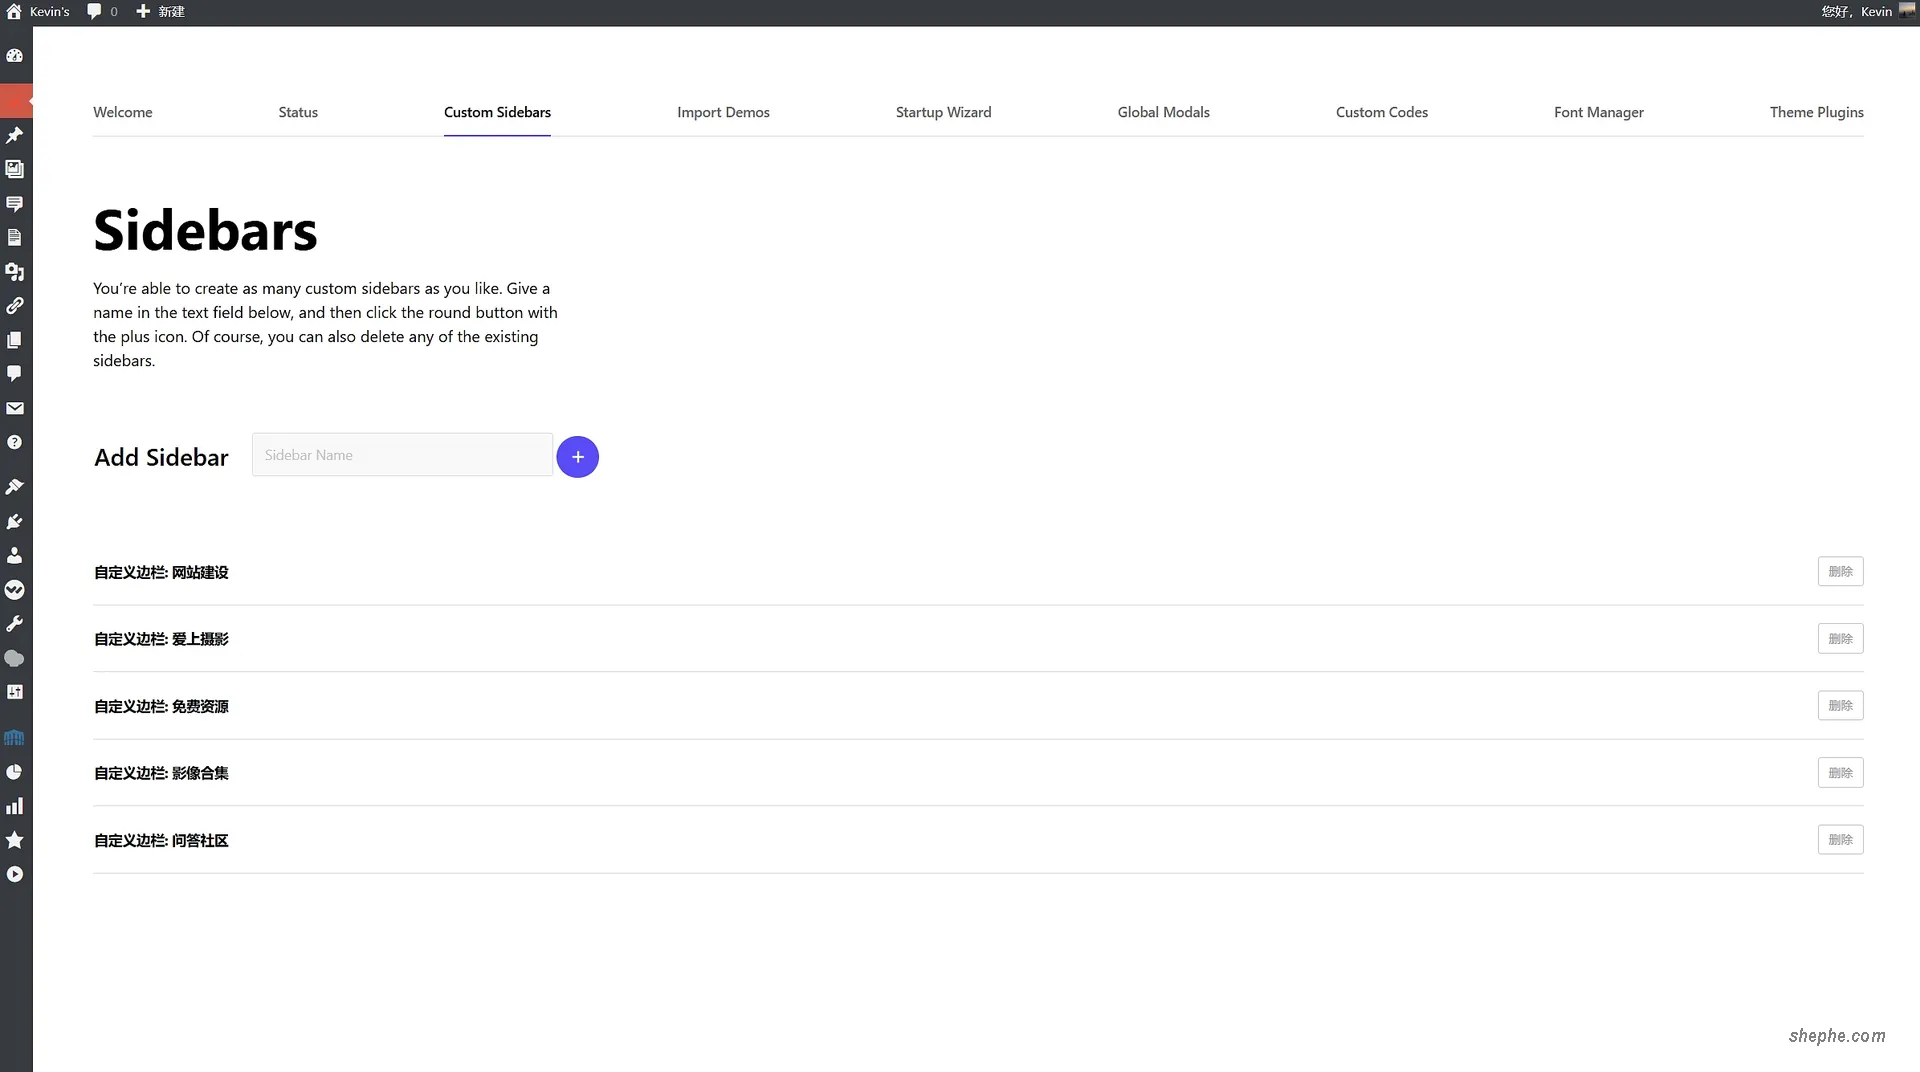Open the bar chart statistics icon
1920x1072 pixels.
tap(15, 805)
